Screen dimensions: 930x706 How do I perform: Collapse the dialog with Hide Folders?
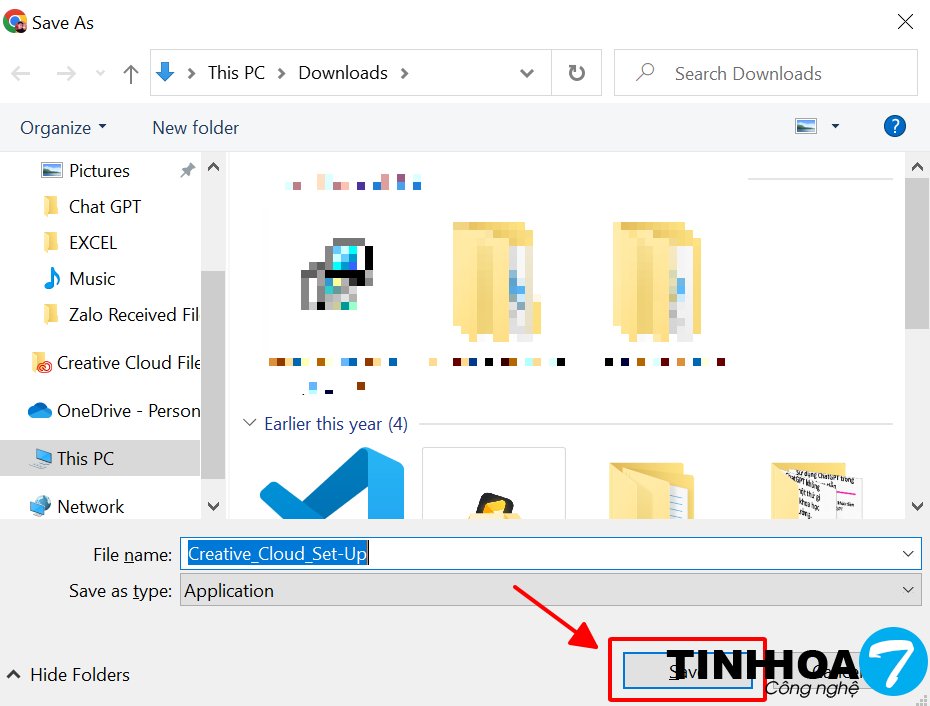coord(68,675)
